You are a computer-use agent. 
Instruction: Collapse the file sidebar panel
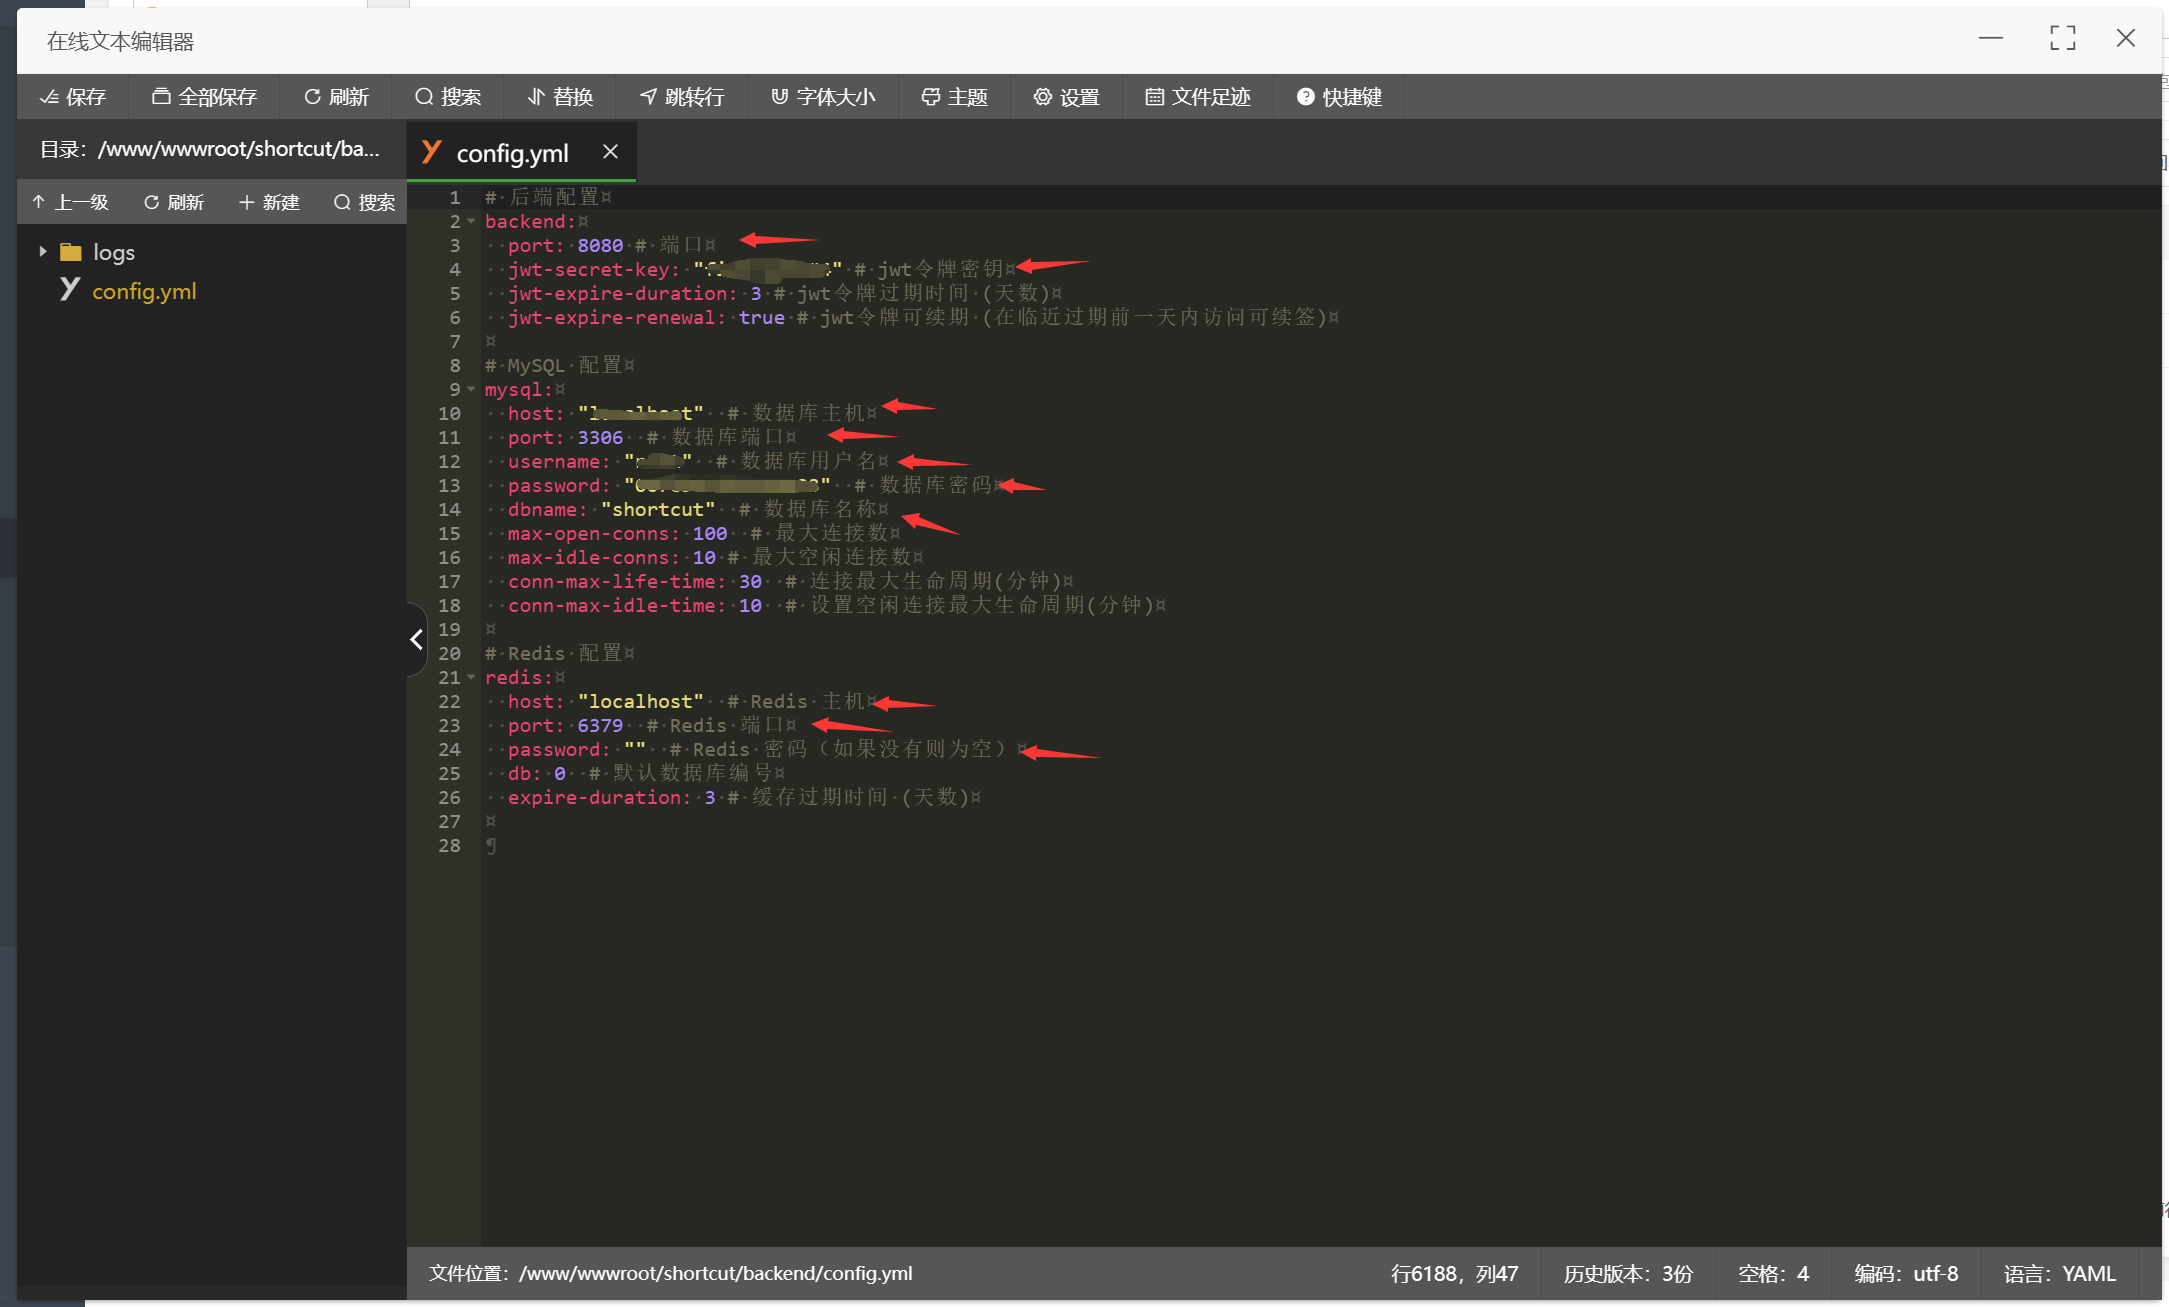416,639
